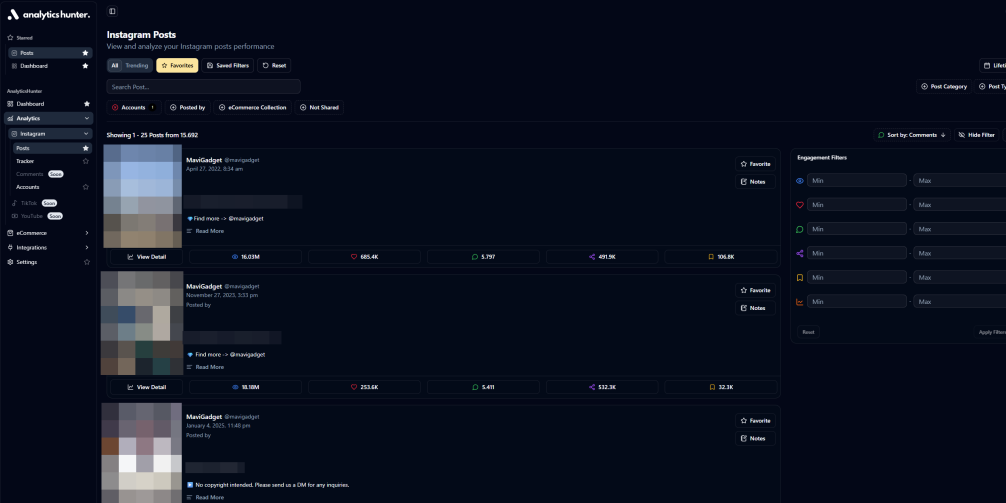This screenshot has width=1006, height=503.
Task: Click the Analytics Hunter logo
Action: 49,14
